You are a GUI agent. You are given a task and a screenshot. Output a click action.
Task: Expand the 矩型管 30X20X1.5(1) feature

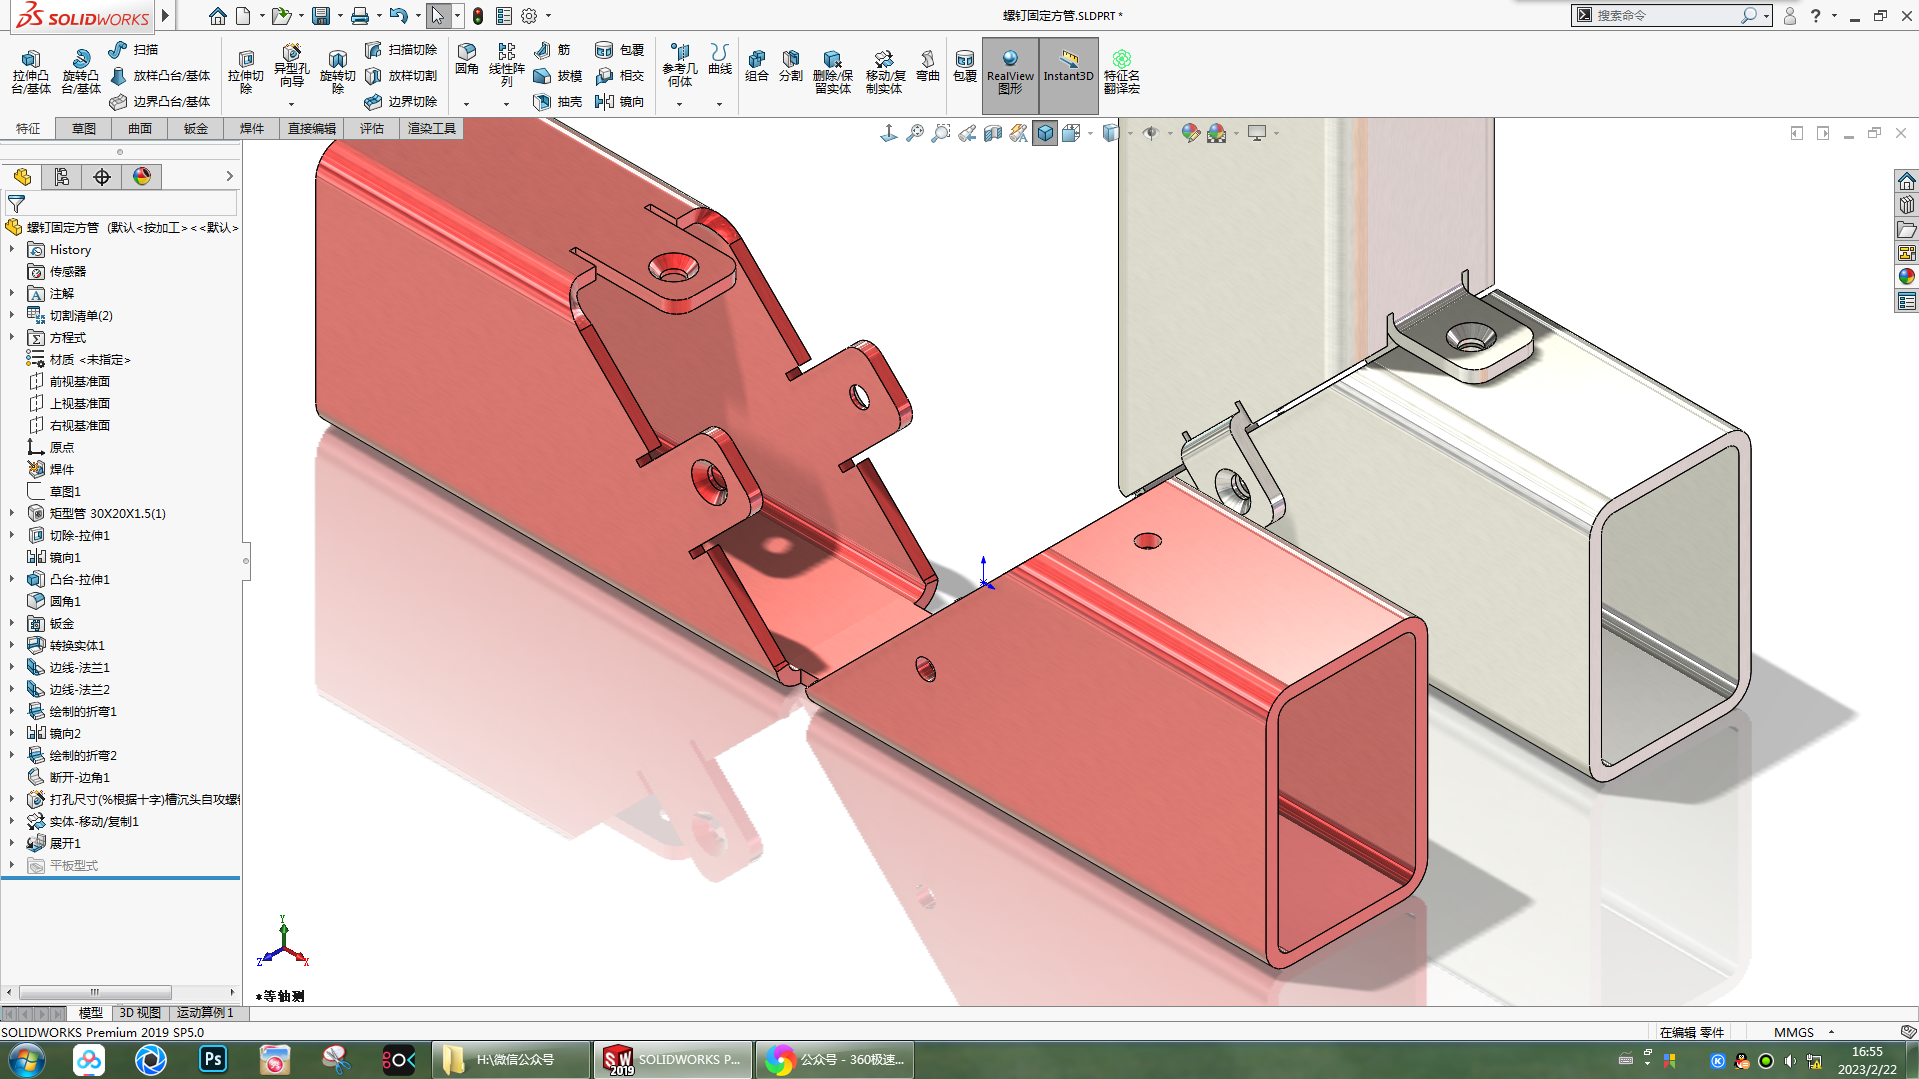tap(12, 514)
